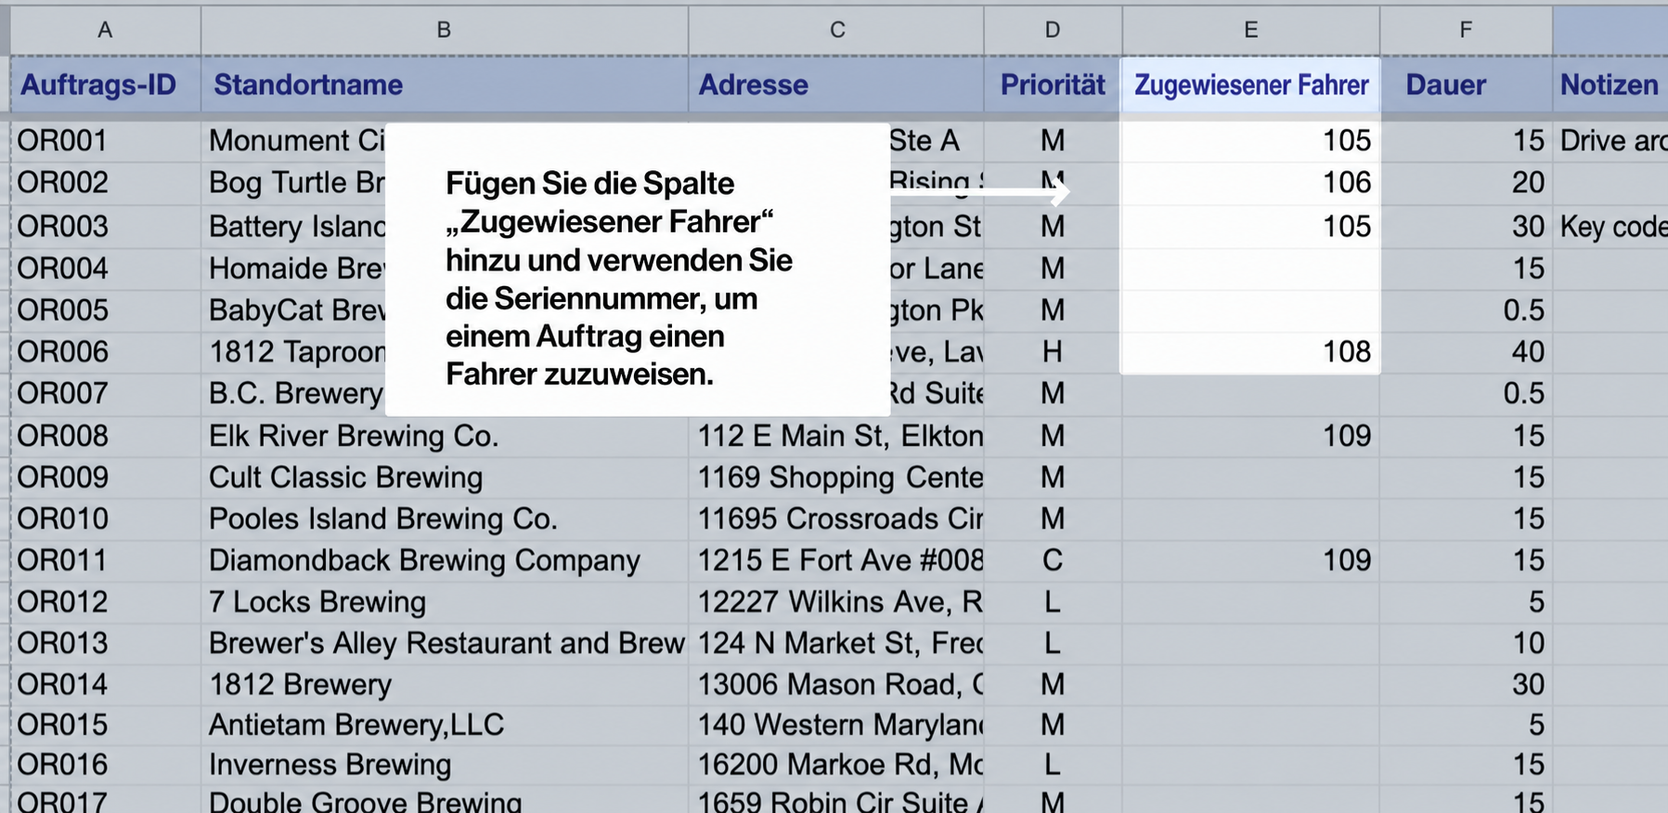The height and width of the screenshot is (813, 1668).
Task: Select driver cell 109 in row OR008
Action: click(x=1251, y=436)
